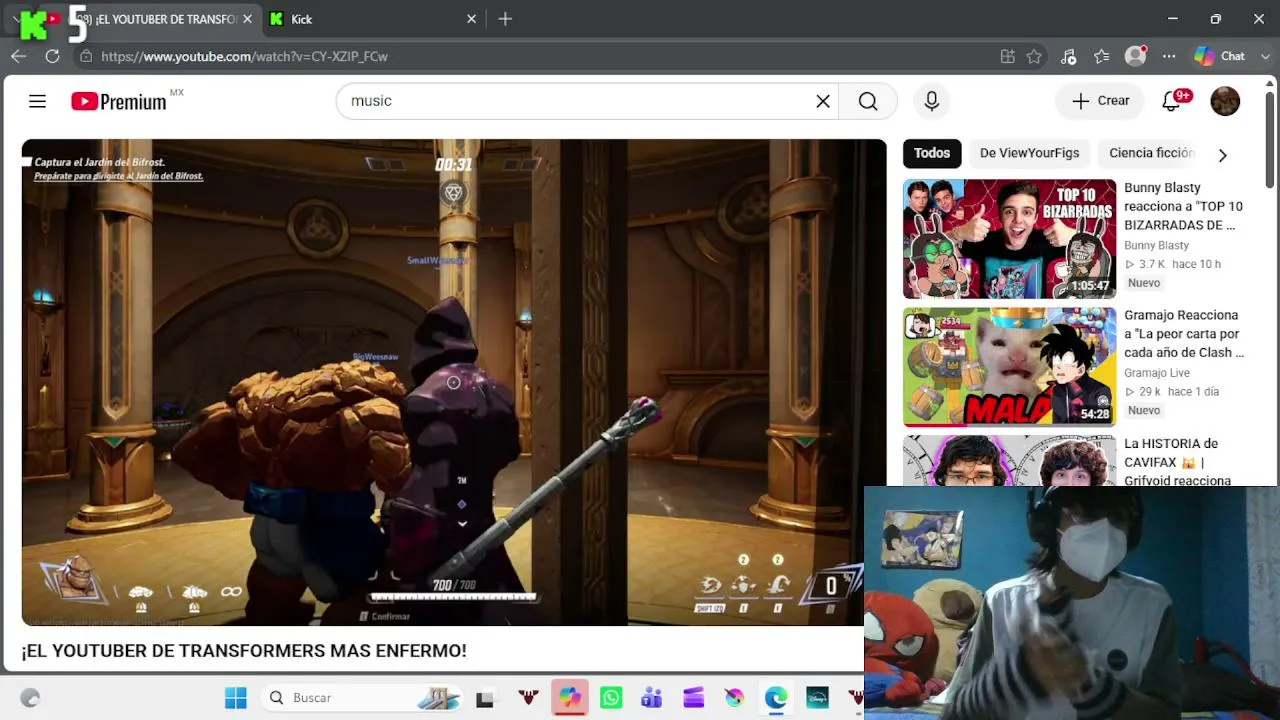This screenshot has height=720, width=1280.
Task: Open Windows Start menu
Action: point(236,698)
